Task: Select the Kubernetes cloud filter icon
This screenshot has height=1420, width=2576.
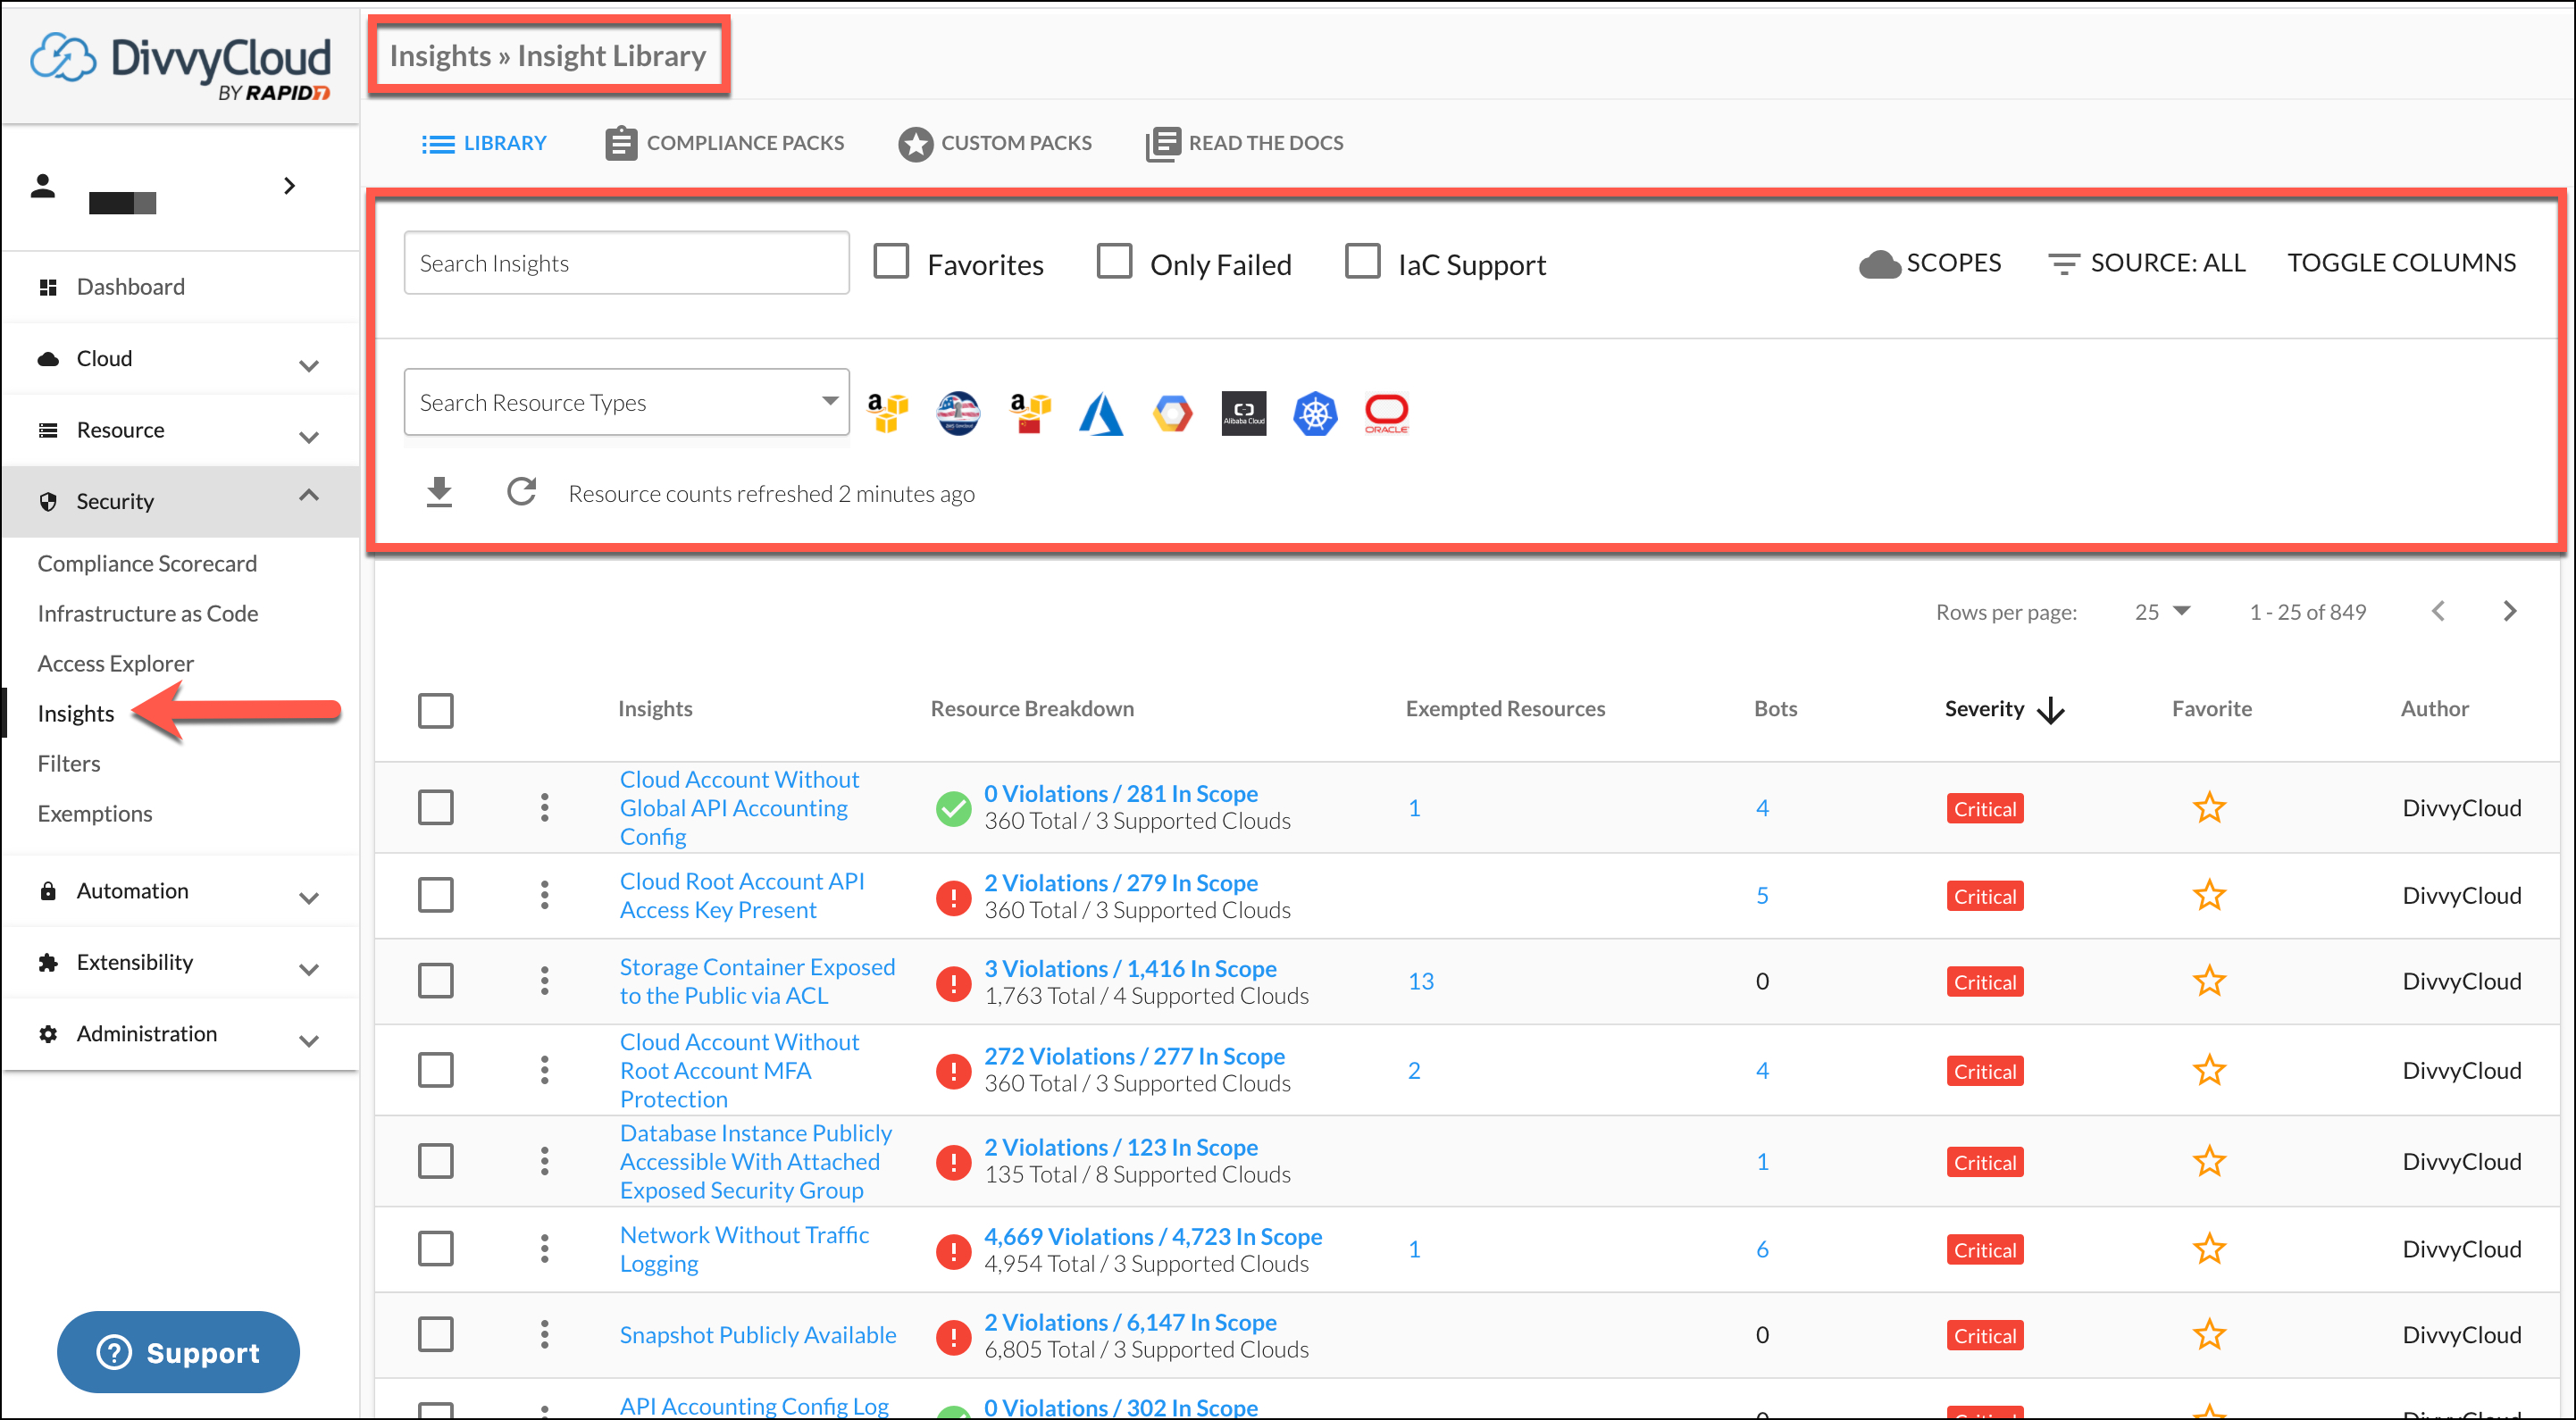Action: pos(1315,413)
